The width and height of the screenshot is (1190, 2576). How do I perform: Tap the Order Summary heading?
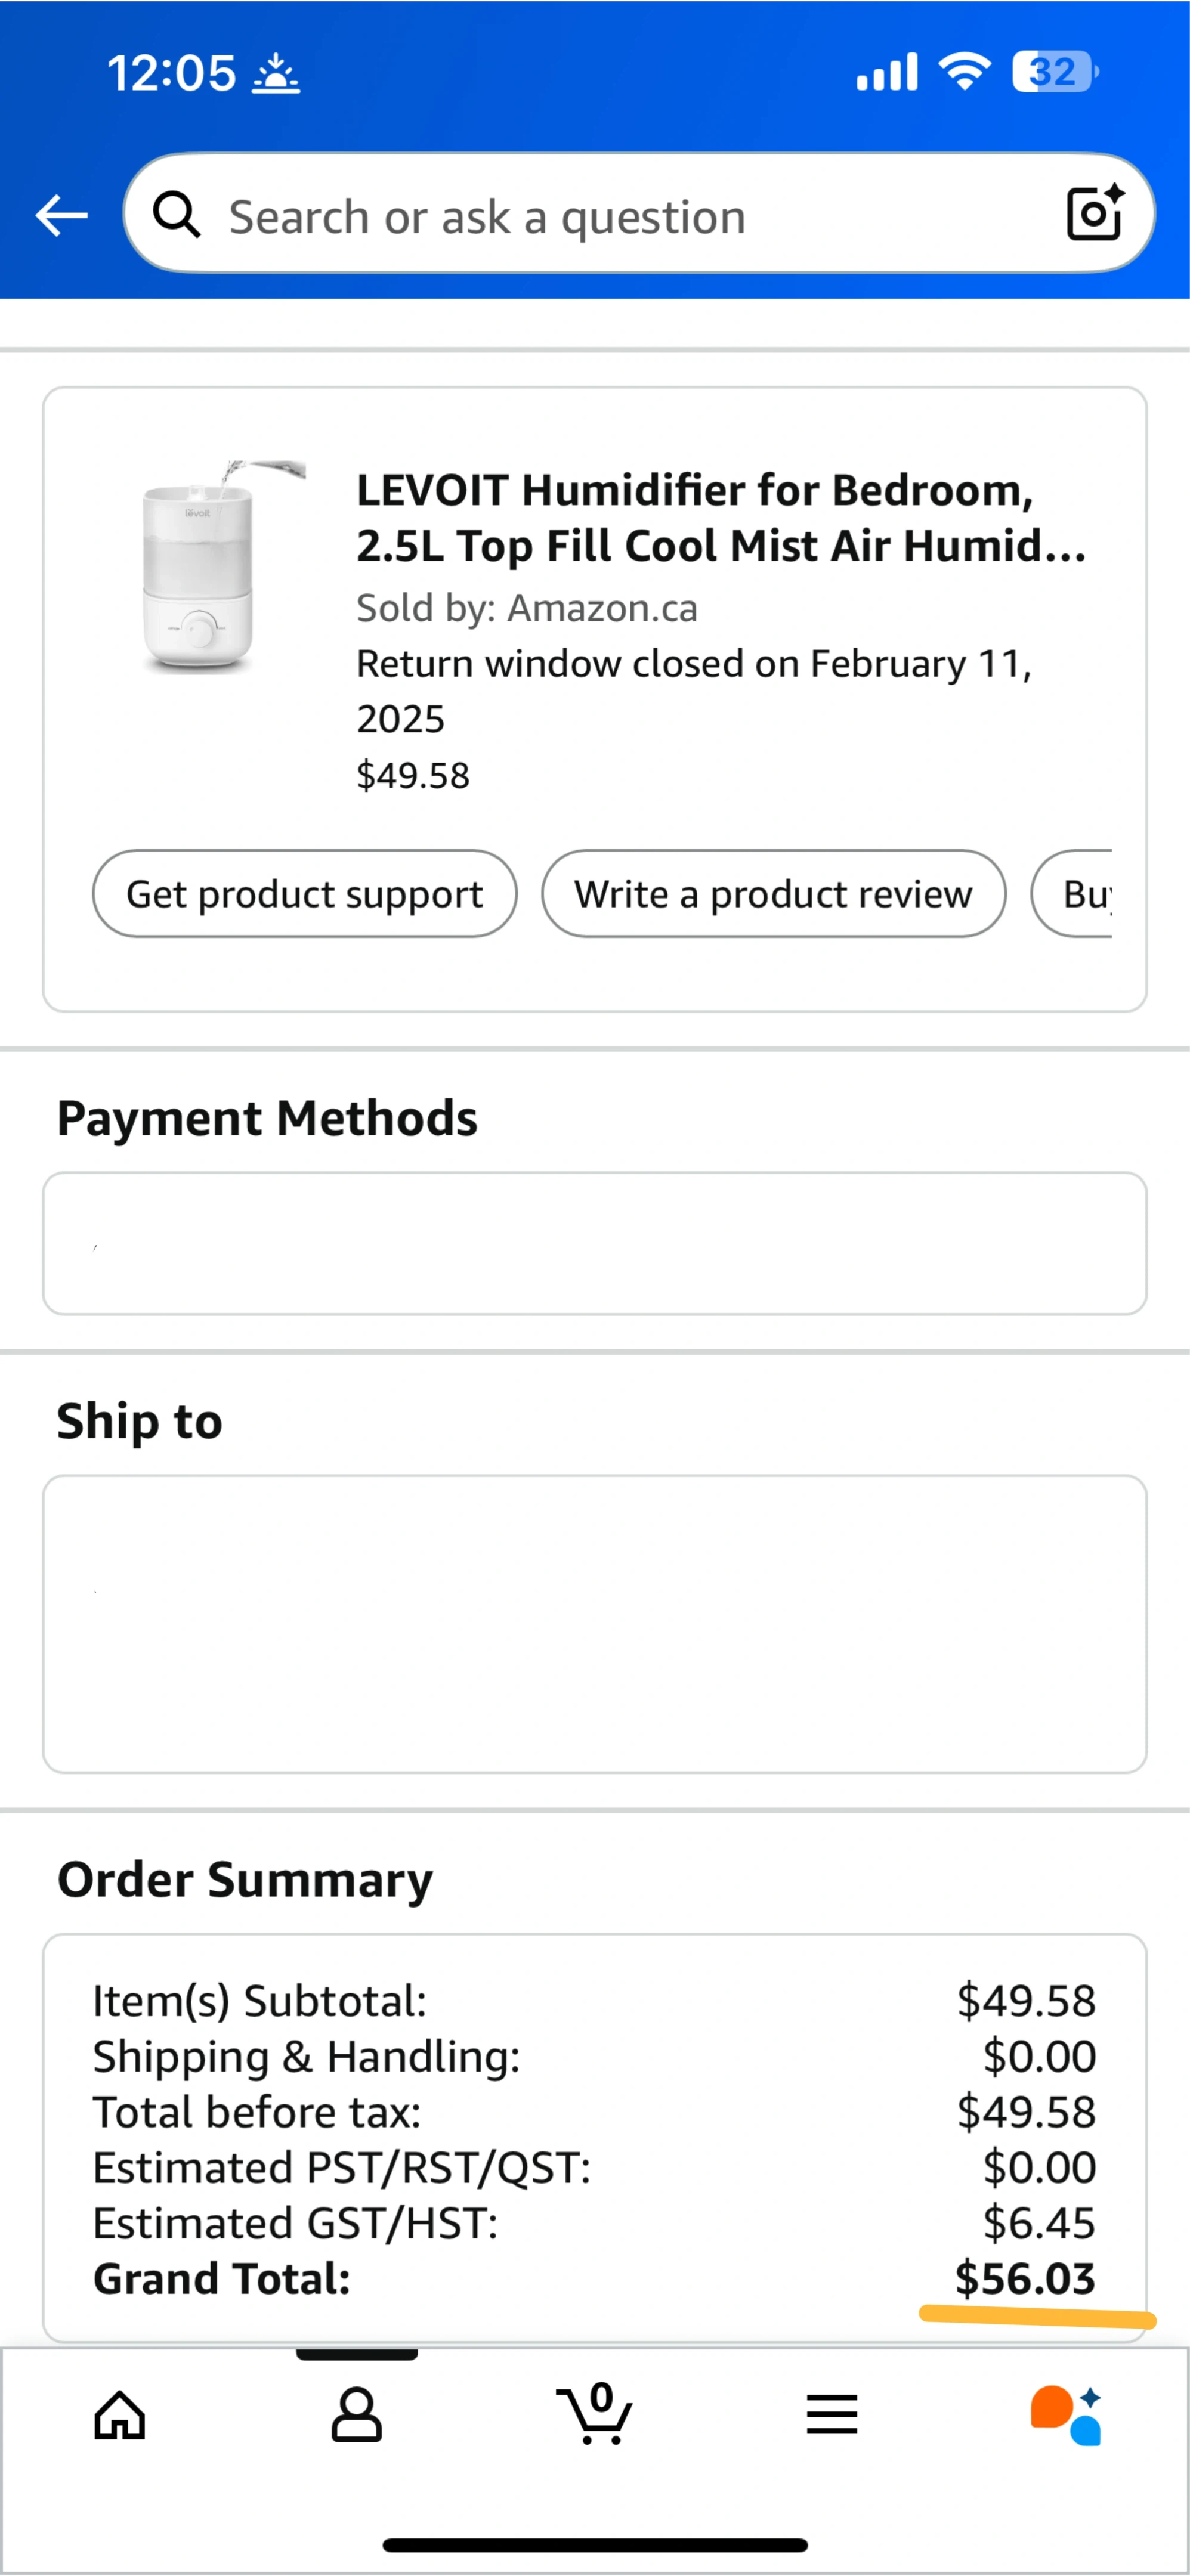coord(245,1879)
